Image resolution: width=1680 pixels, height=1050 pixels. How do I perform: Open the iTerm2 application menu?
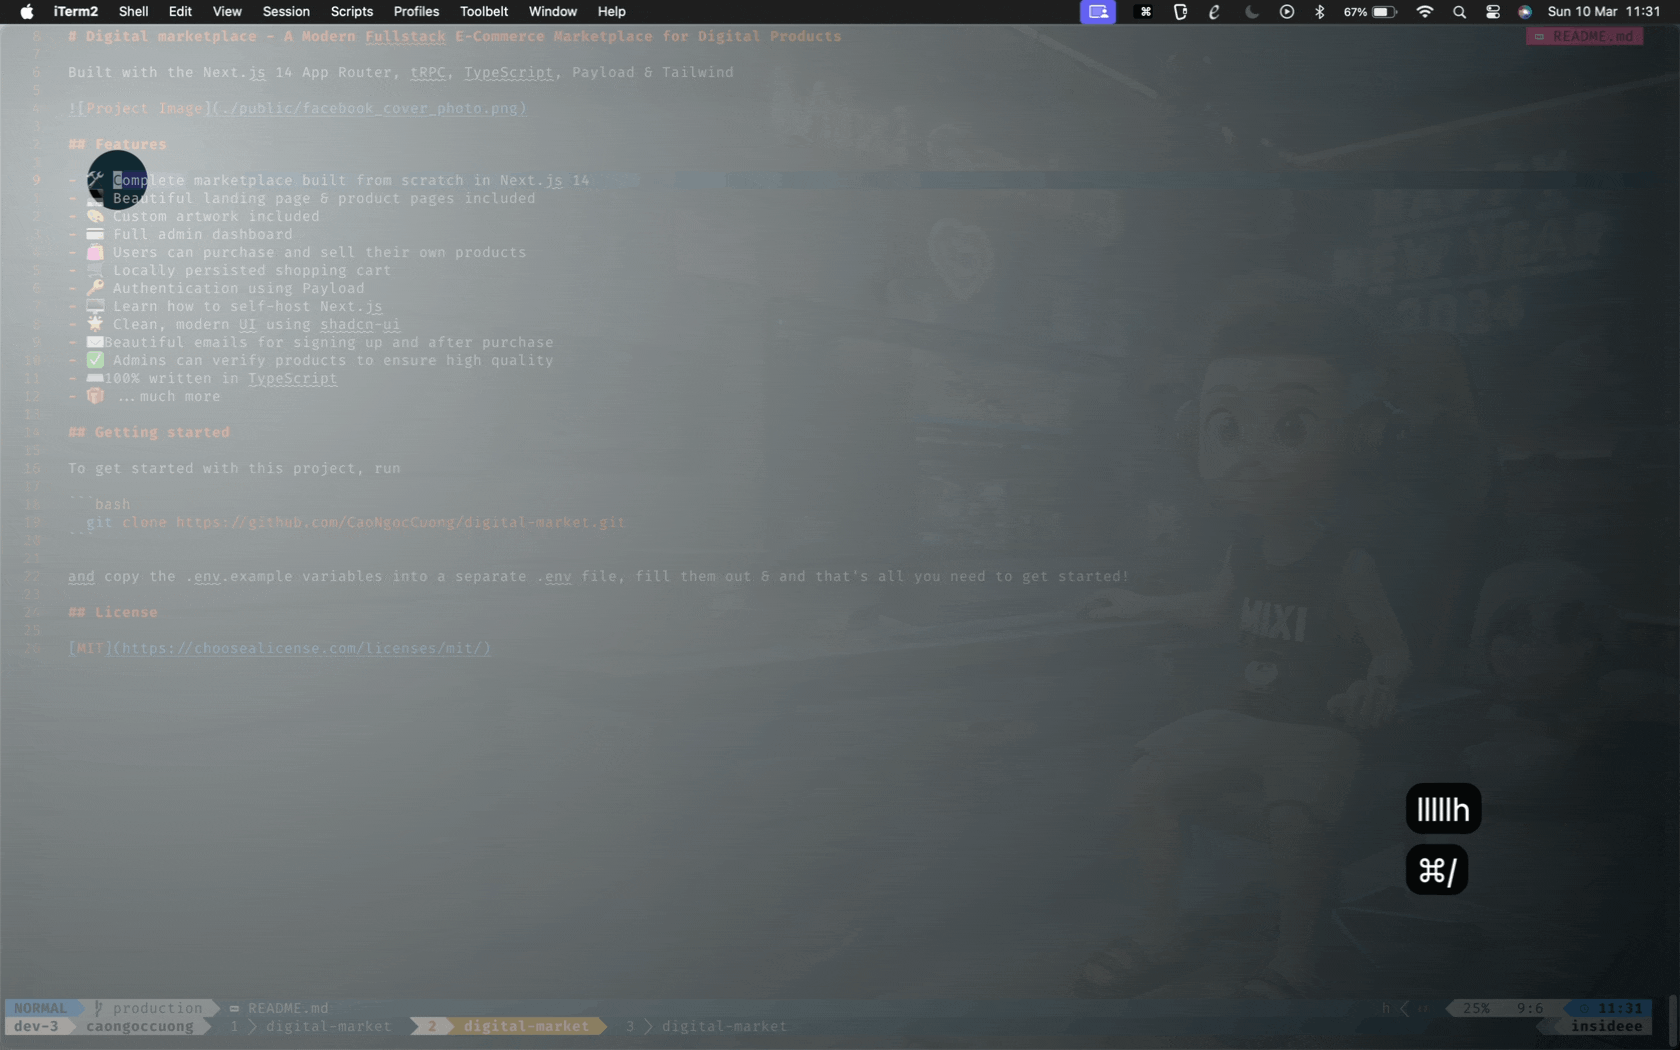[75, 12]
